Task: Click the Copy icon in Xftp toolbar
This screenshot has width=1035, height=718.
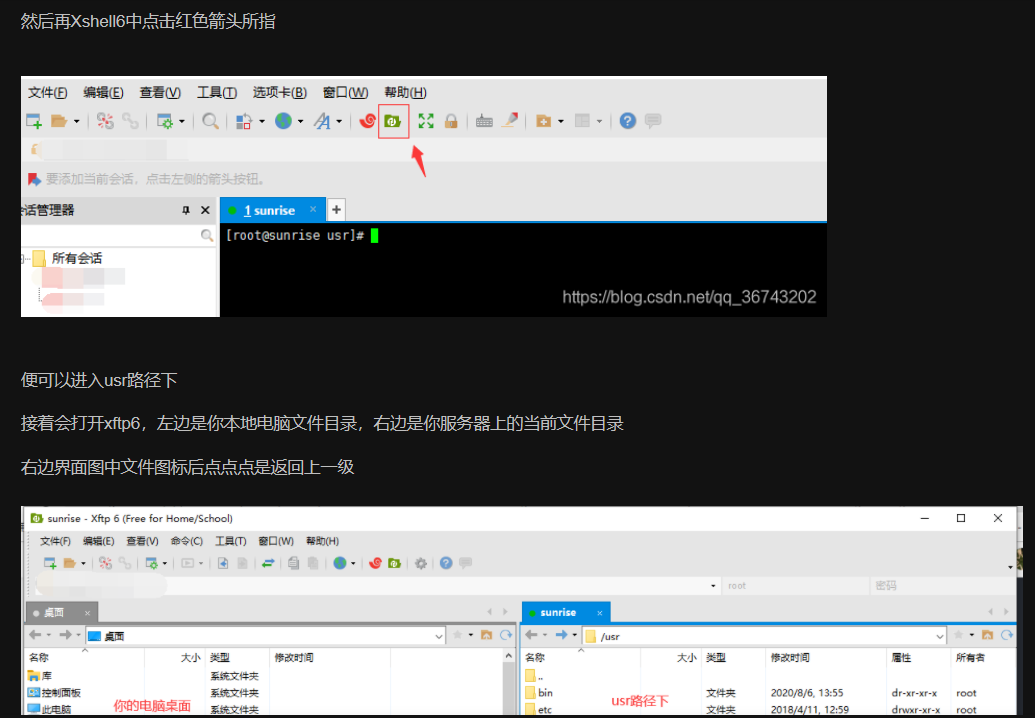Action: click(x=294, y=563)
